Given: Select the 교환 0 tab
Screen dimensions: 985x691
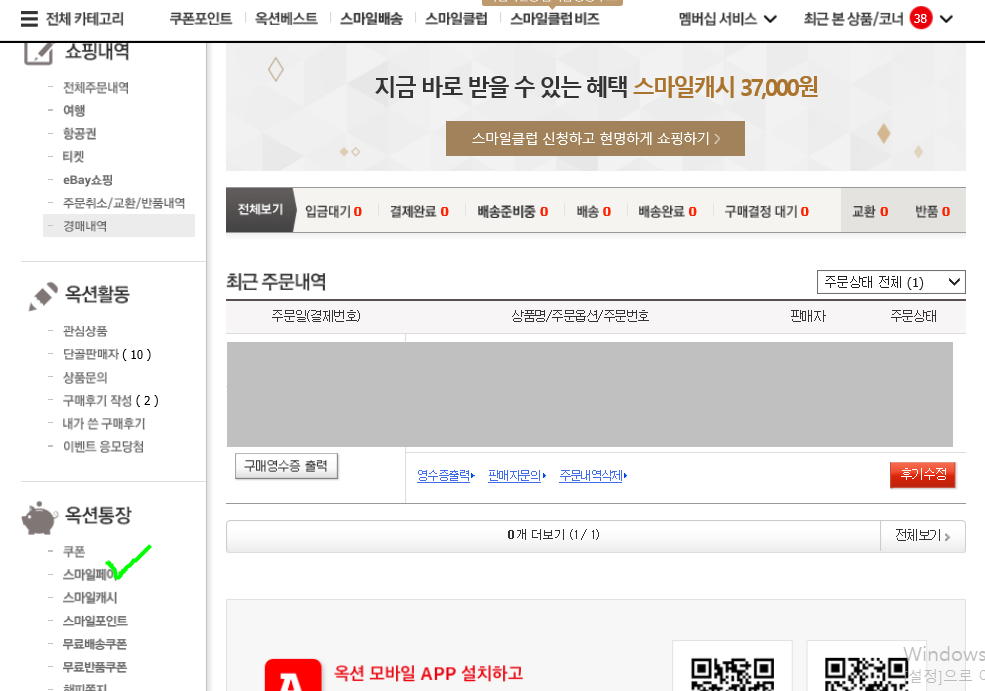Looking at the screenshot, I should click(870, 212).
